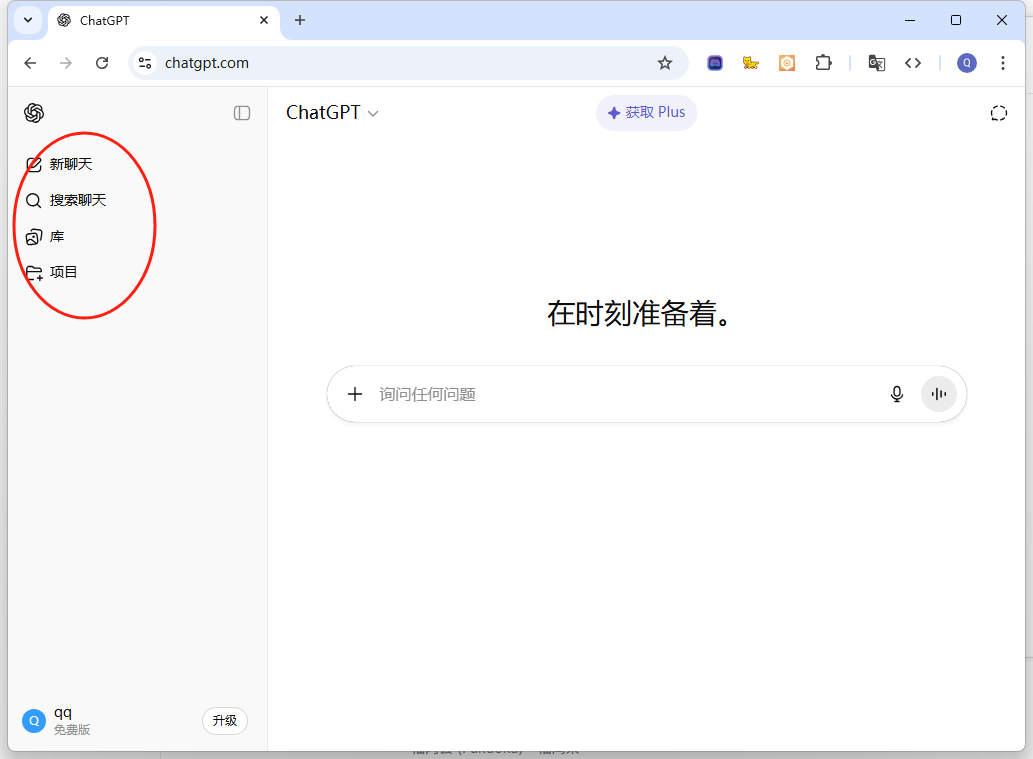Click the code brackets toolbar icon
1033x759 pixels.
click(912, 63)
